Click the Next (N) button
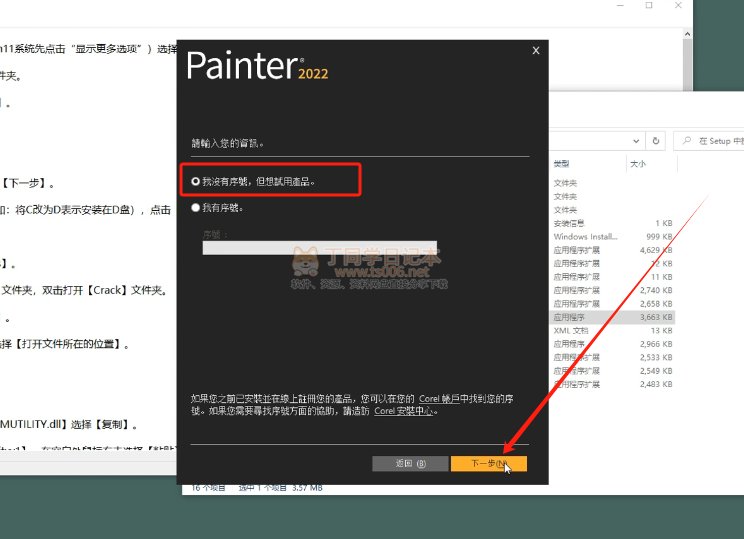Viewport: 744px width, 539px height. click(x=488, y=464)
